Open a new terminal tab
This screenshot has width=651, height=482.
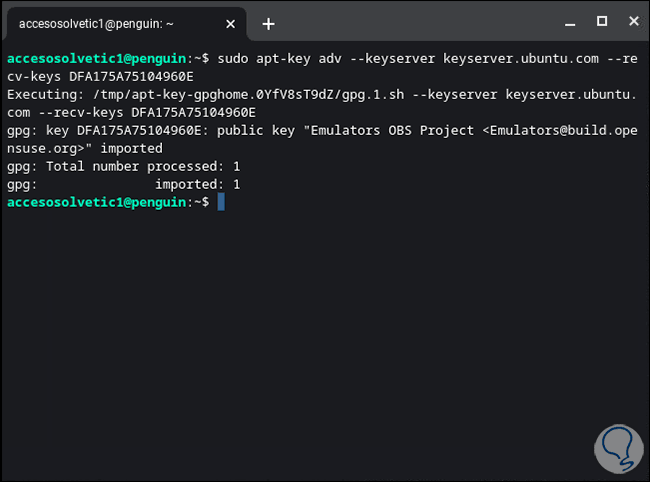(268, 23)
